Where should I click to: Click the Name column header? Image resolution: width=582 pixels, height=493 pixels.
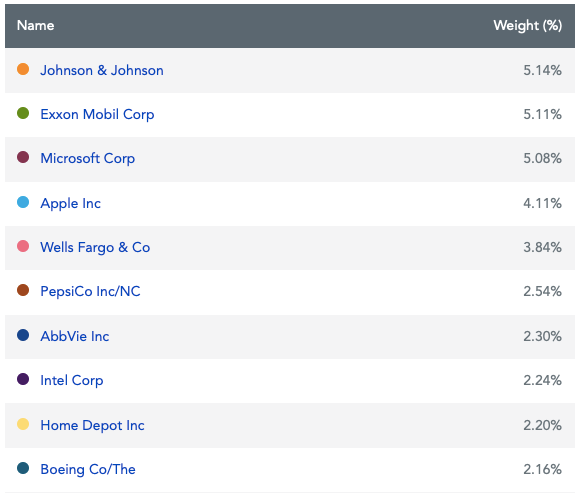click(36, 26)
